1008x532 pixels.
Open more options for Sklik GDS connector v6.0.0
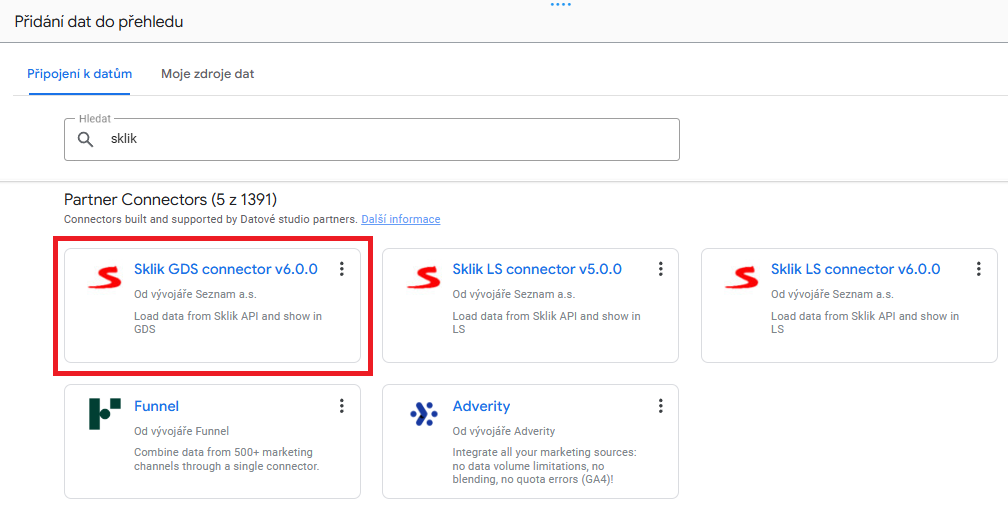coord(342,269)
